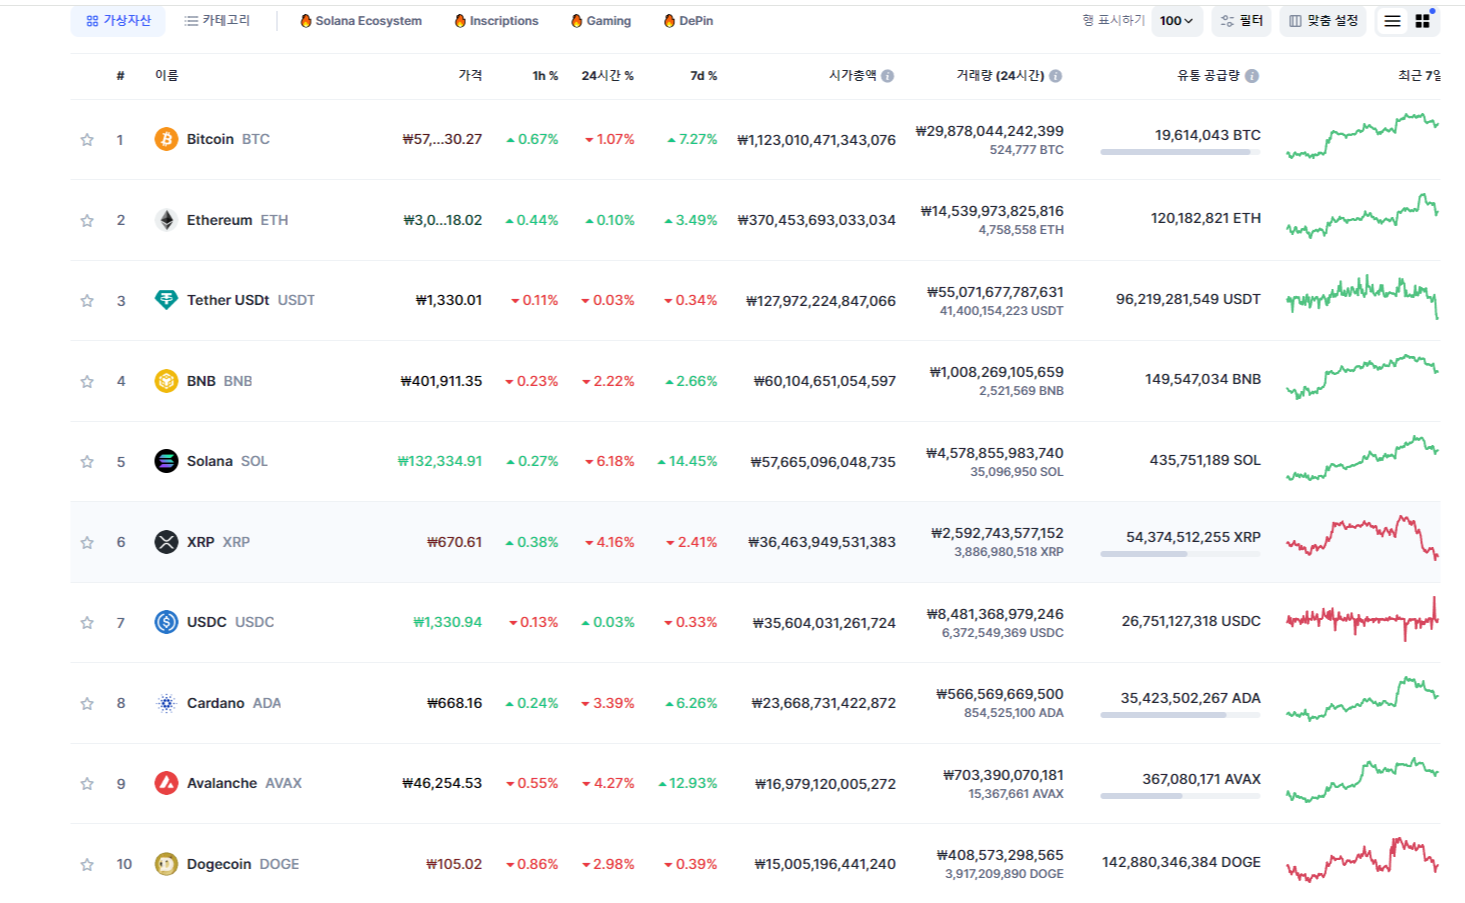Select the 가상자산 tab
The height and width of the screenshot is (903, 1465).
(118, 21)
